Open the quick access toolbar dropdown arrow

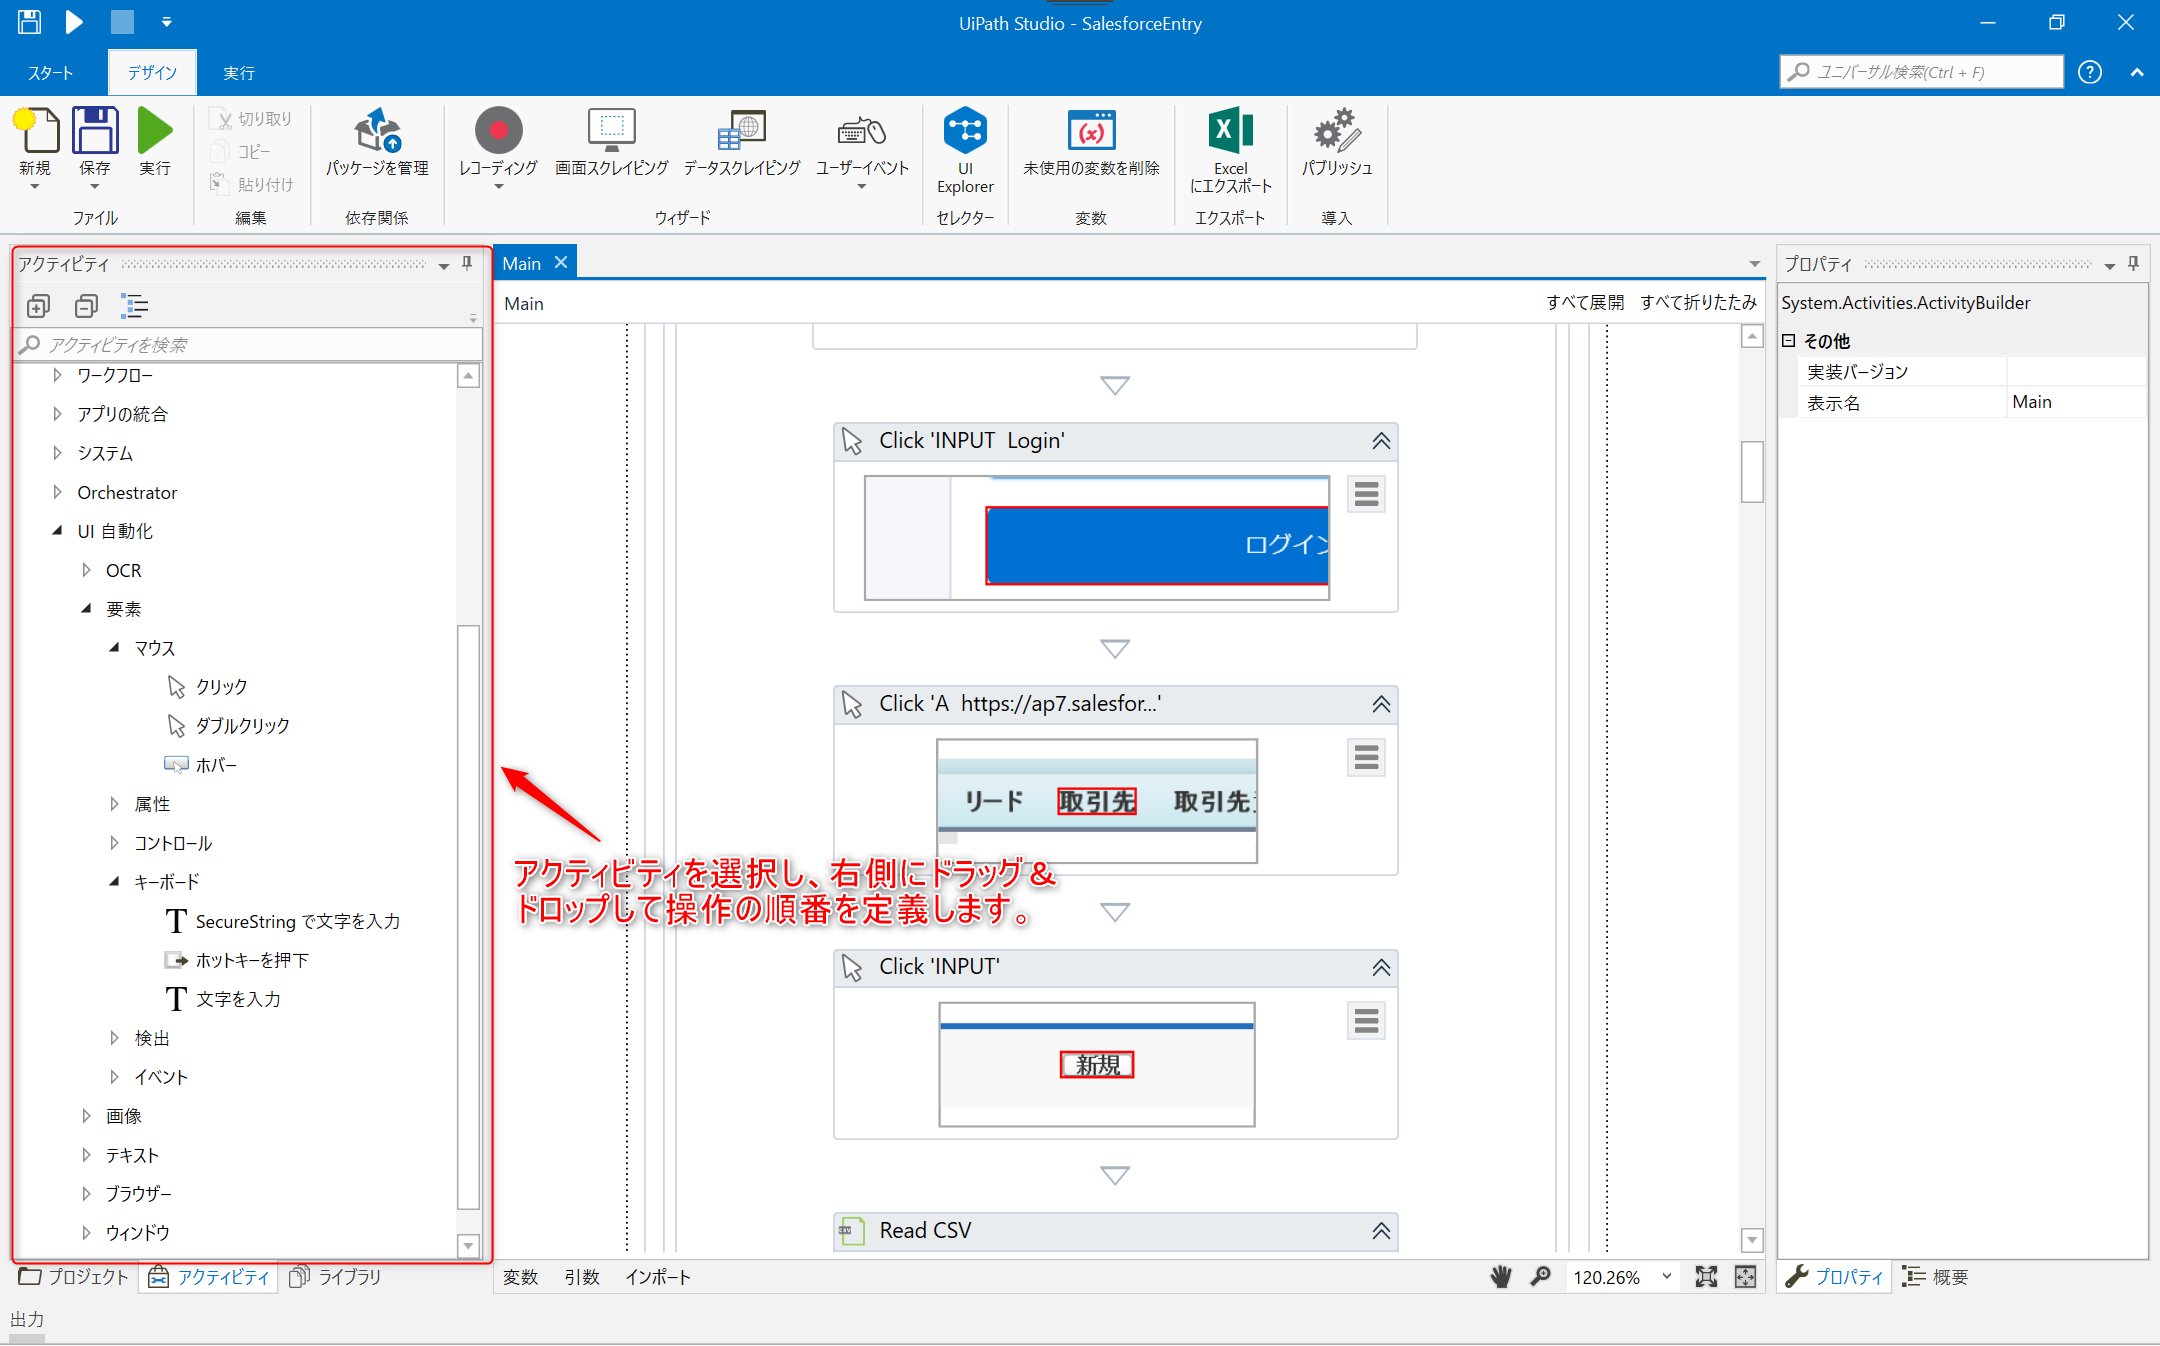pos(167,22)
